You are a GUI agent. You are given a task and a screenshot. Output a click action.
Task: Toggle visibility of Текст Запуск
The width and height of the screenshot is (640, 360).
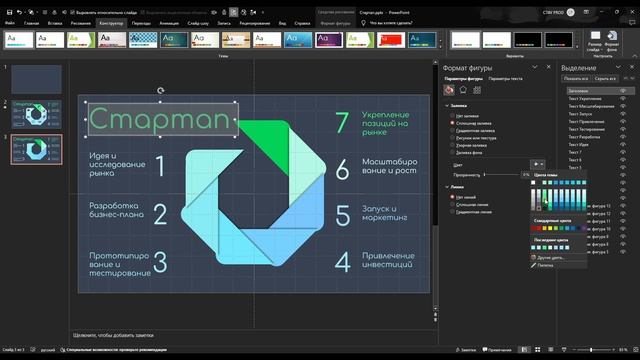[623, 114]
